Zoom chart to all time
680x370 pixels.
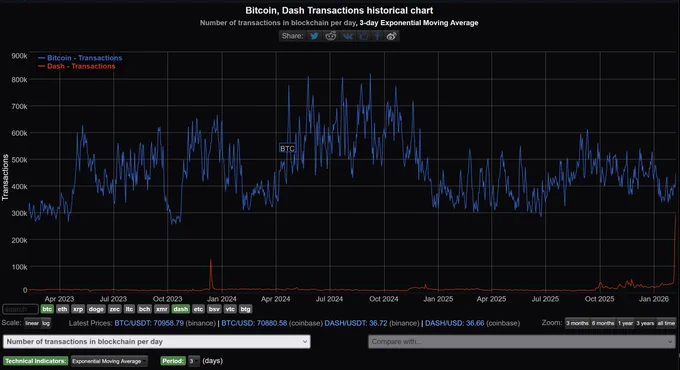click(666, 323)
